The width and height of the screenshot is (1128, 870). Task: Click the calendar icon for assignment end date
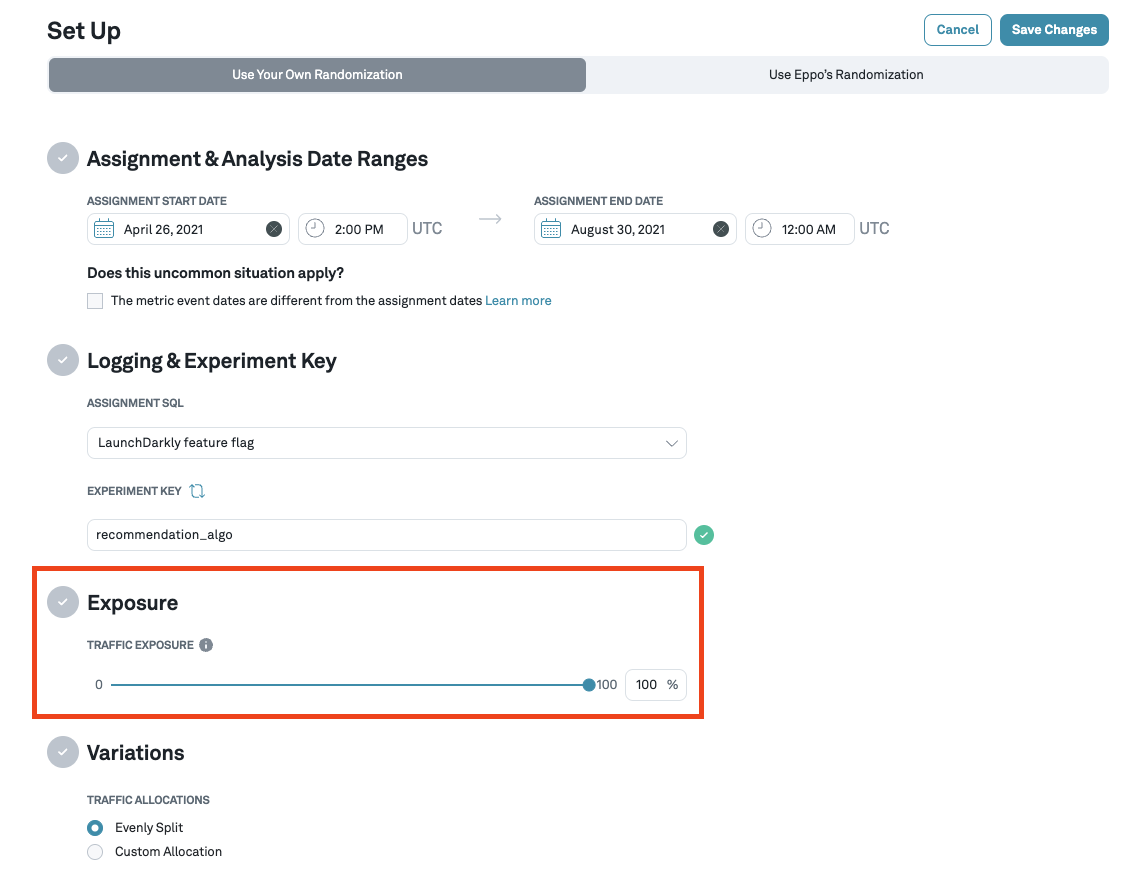click(x=551, y=229)
